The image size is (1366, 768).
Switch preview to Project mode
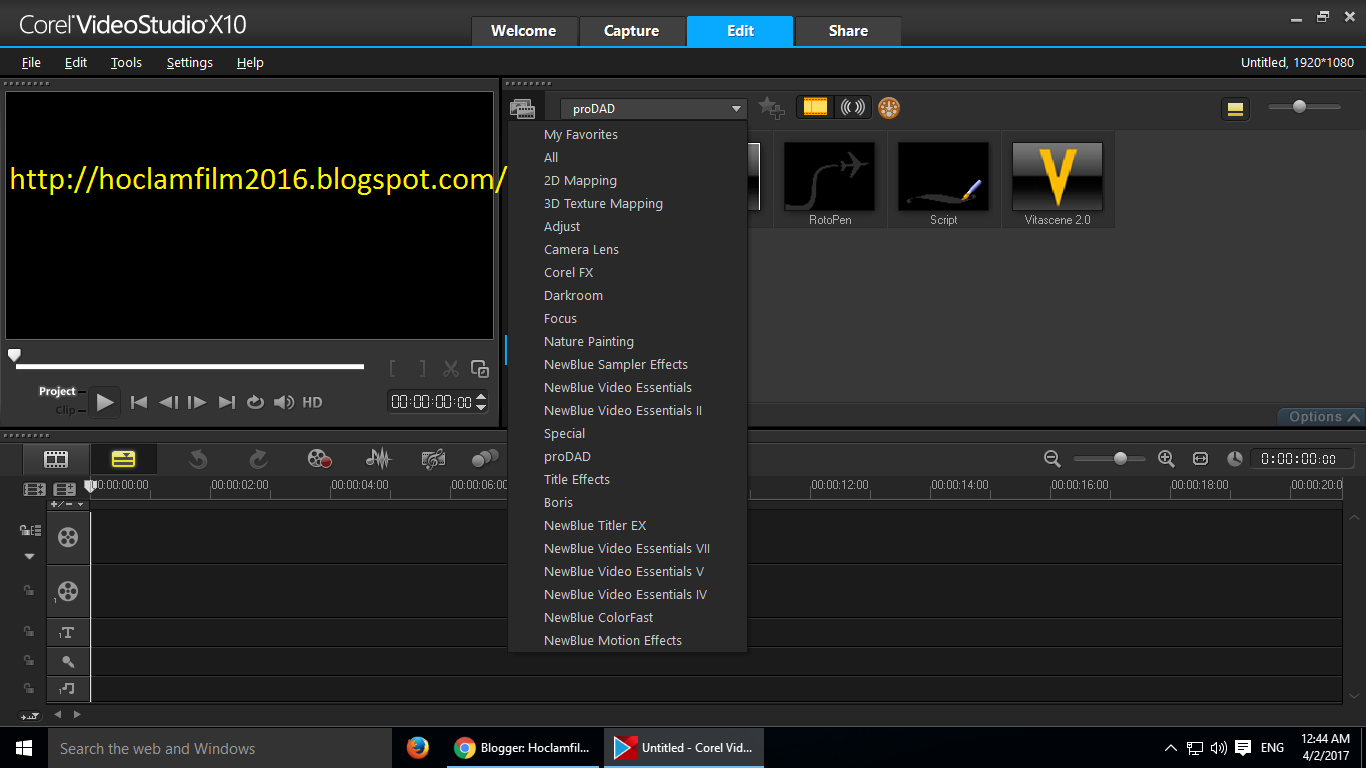tap(57, 391)
